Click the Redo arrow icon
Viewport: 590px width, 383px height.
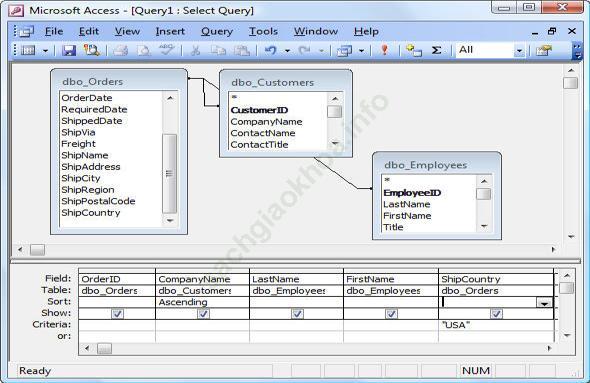coord(304,50)
